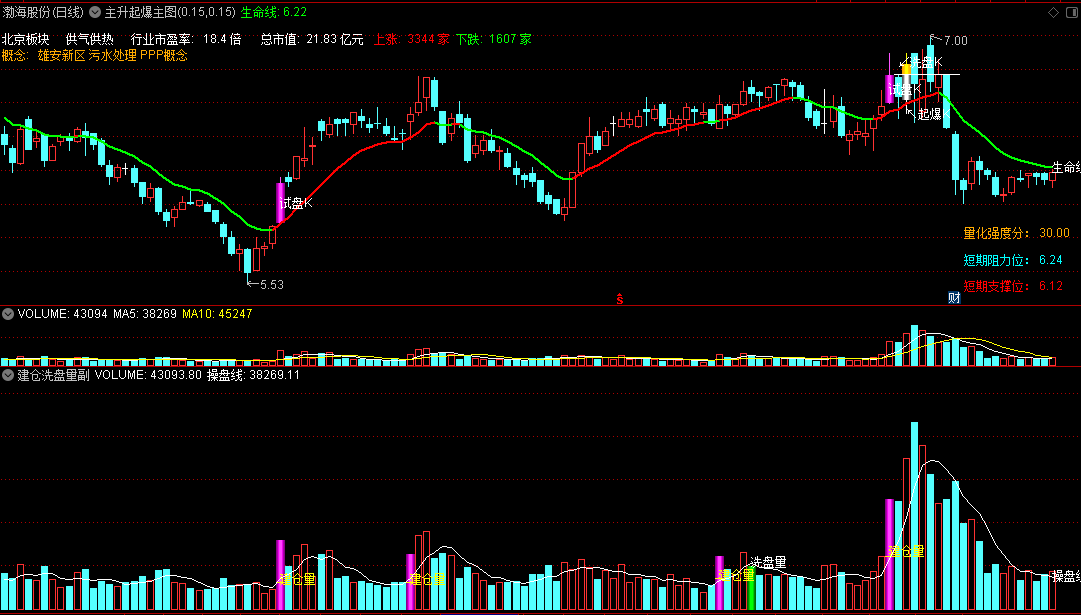The image size is (1081, 615).
Task: Collapse the 建仓洗盘量副 panel chevron
Action: (x=8, y=375)
